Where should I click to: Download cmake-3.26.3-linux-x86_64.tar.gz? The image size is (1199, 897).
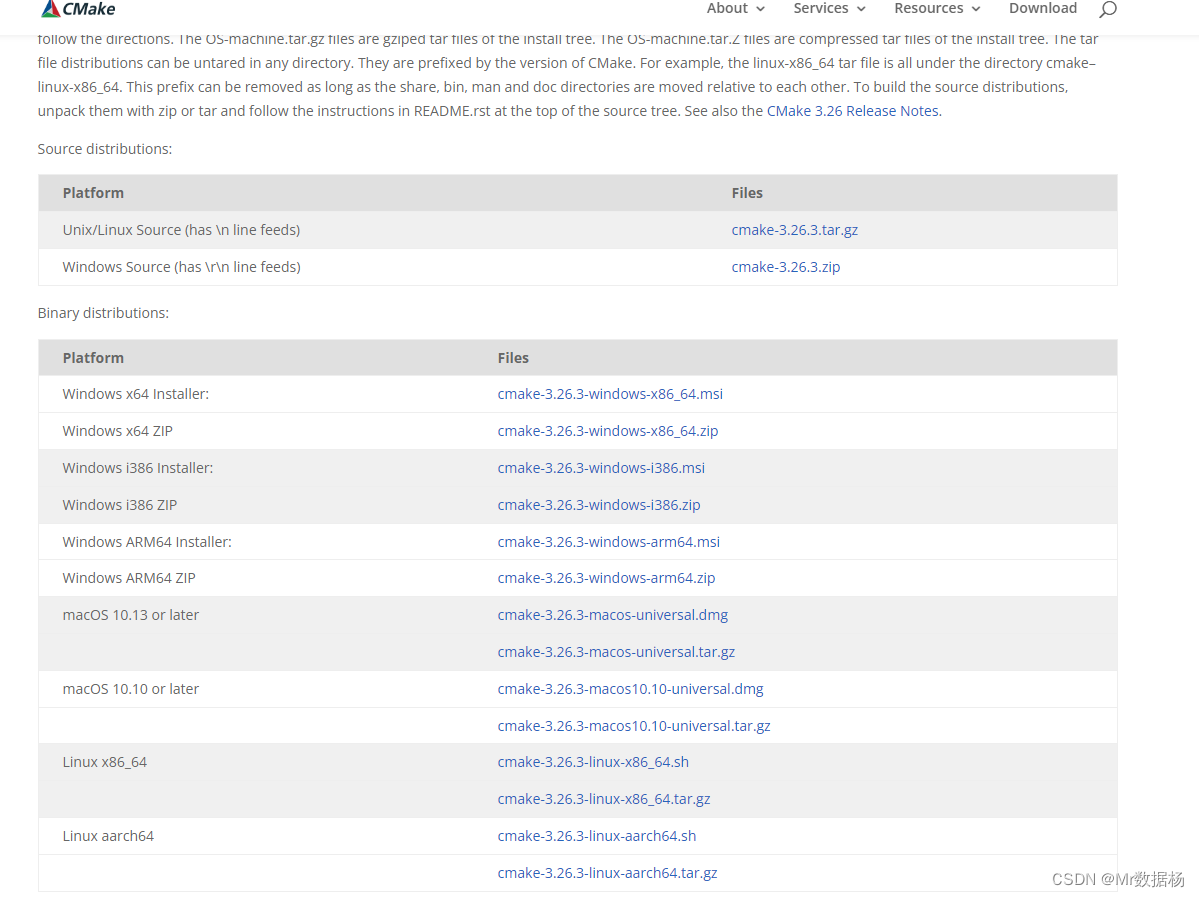click(604, 798)
